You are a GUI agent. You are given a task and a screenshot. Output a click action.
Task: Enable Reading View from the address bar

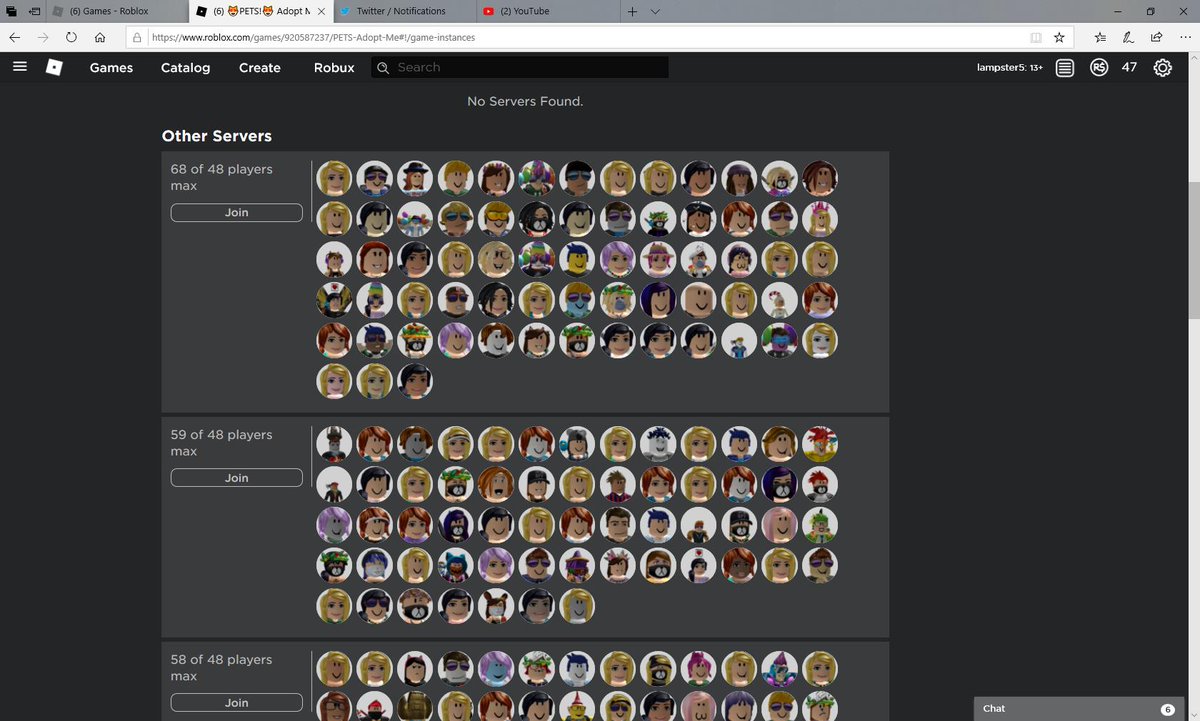1036,37
